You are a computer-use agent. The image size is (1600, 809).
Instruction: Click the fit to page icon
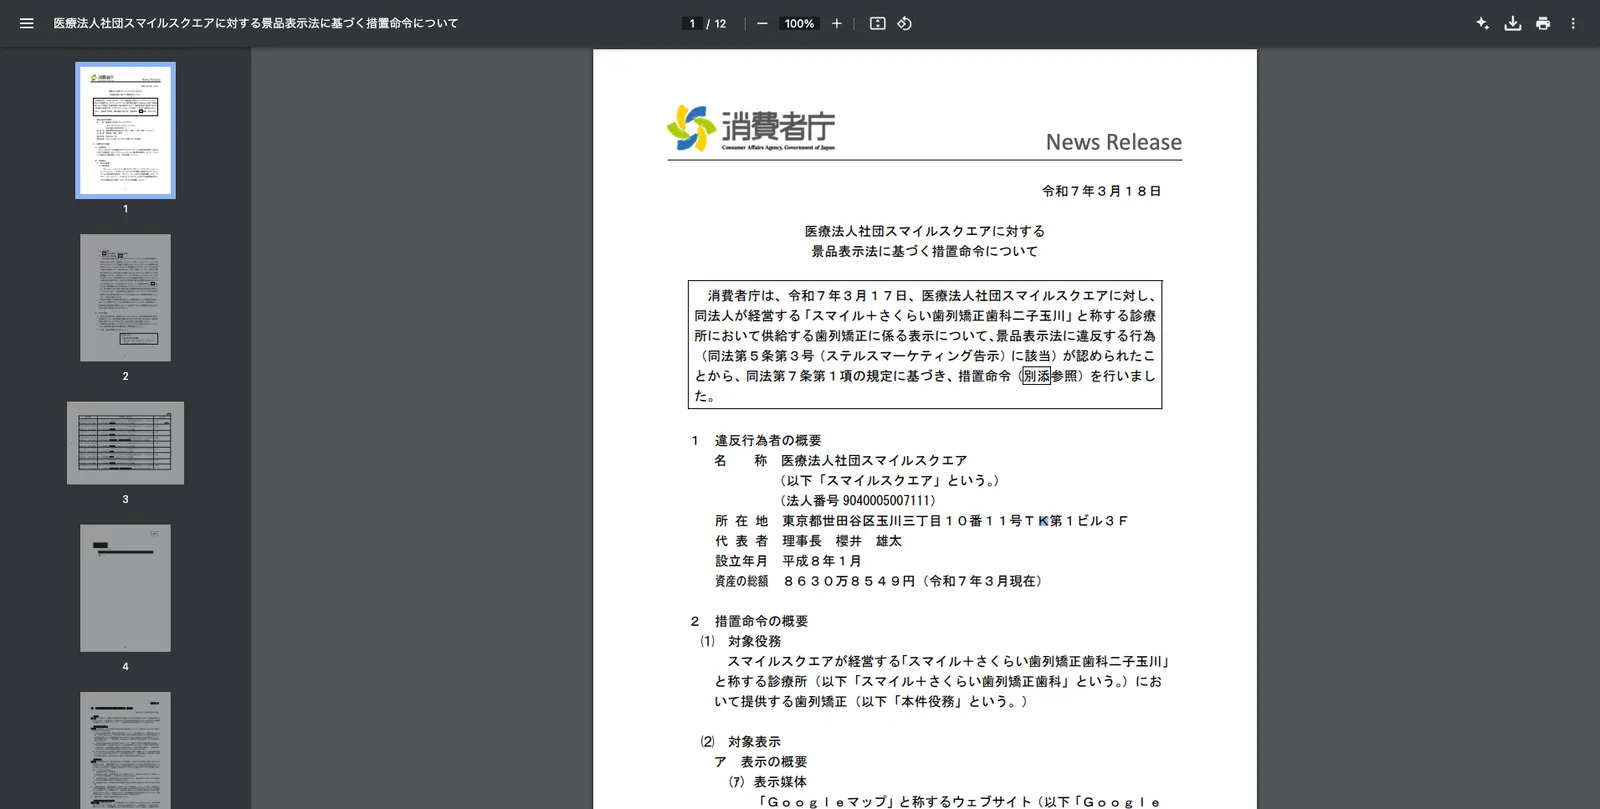[877, 23]
